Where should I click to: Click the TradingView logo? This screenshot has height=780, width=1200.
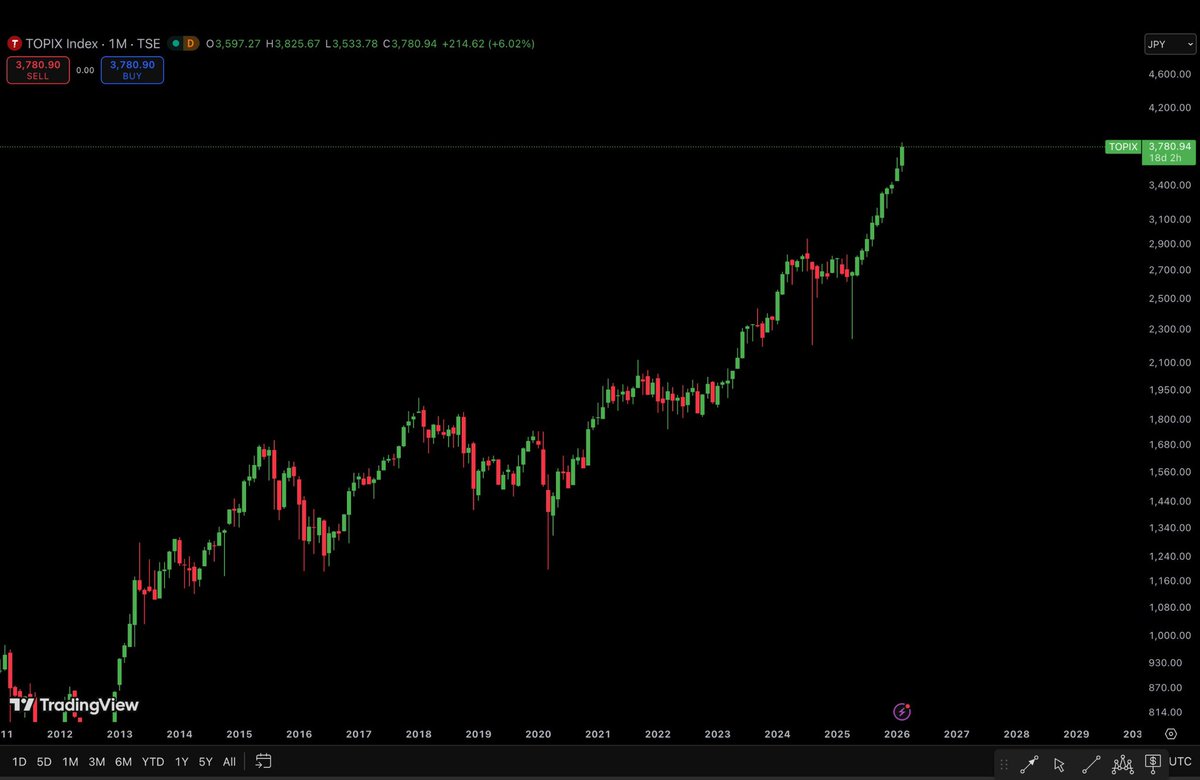point(73,705)
